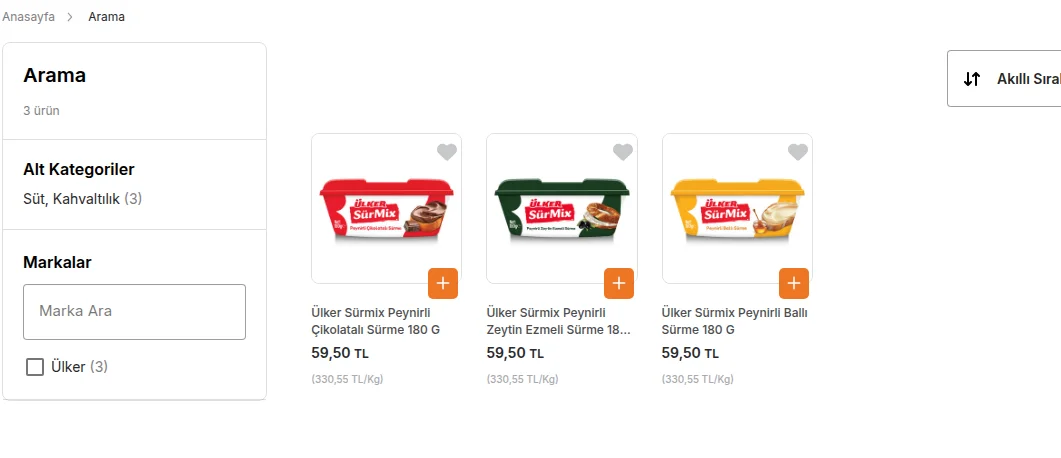1061x458 pixels.
Task: Open the yellow honey SürMix image
Action: click(737, 208)
